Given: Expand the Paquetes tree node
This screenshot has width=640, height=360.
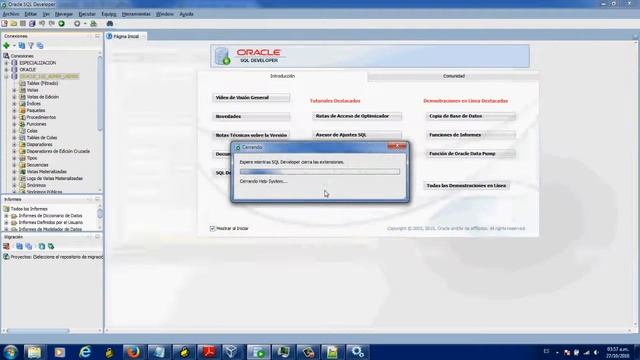Looking at the screenshot, I should pos(14,111).
